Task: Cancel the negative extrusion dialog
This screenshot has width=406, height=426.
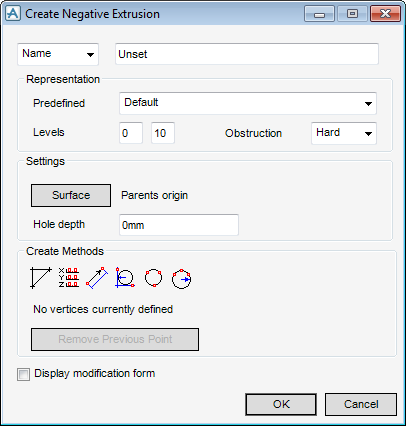Action: point(361,404)
